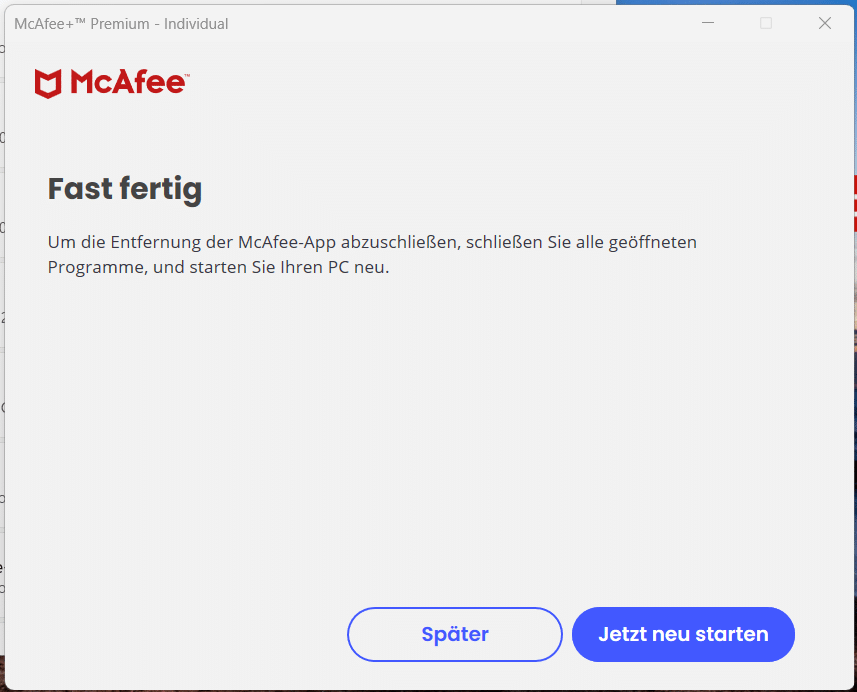This screenshot has height=692, width=857.
Task: Click the word 'Premium' in the title bar
Action: click(120, 24)
